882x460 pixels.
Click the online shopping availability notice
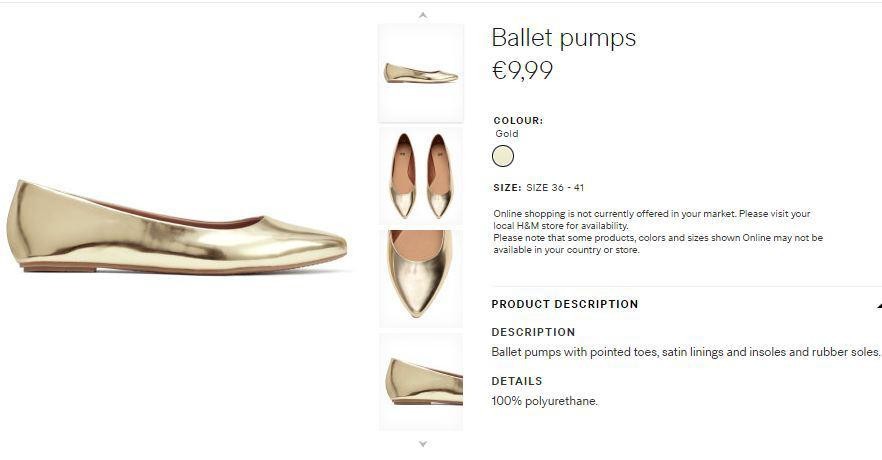pyautogui.click(x=658, y=232)
